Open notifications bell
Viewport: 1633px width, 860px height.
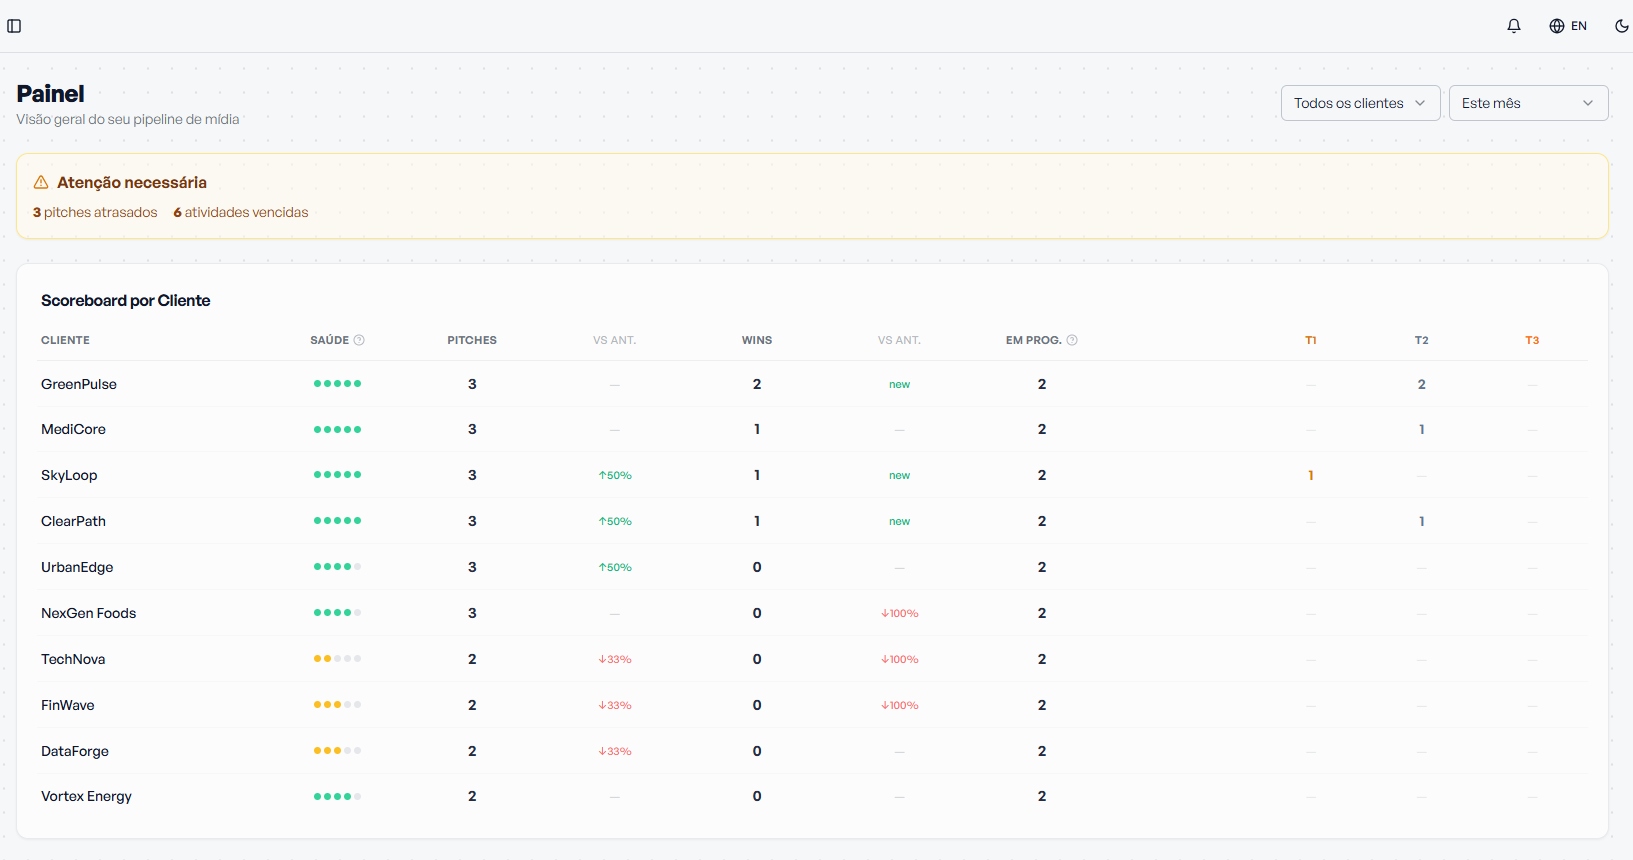1514,26
